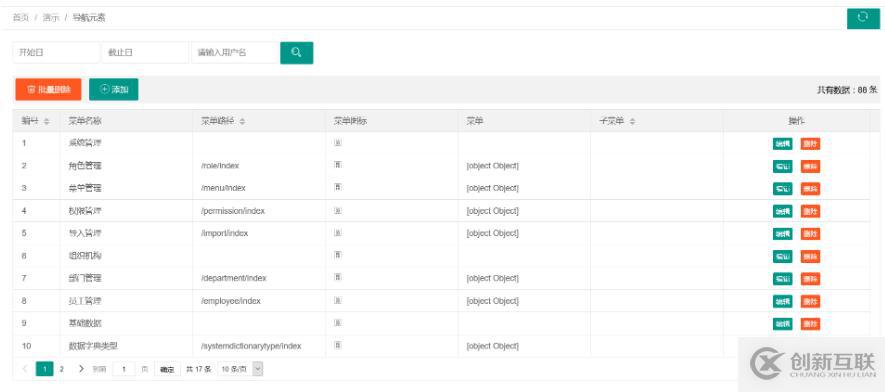Click the edit button for /role/index row
This screenshot has width=885, height=392.
782,166
